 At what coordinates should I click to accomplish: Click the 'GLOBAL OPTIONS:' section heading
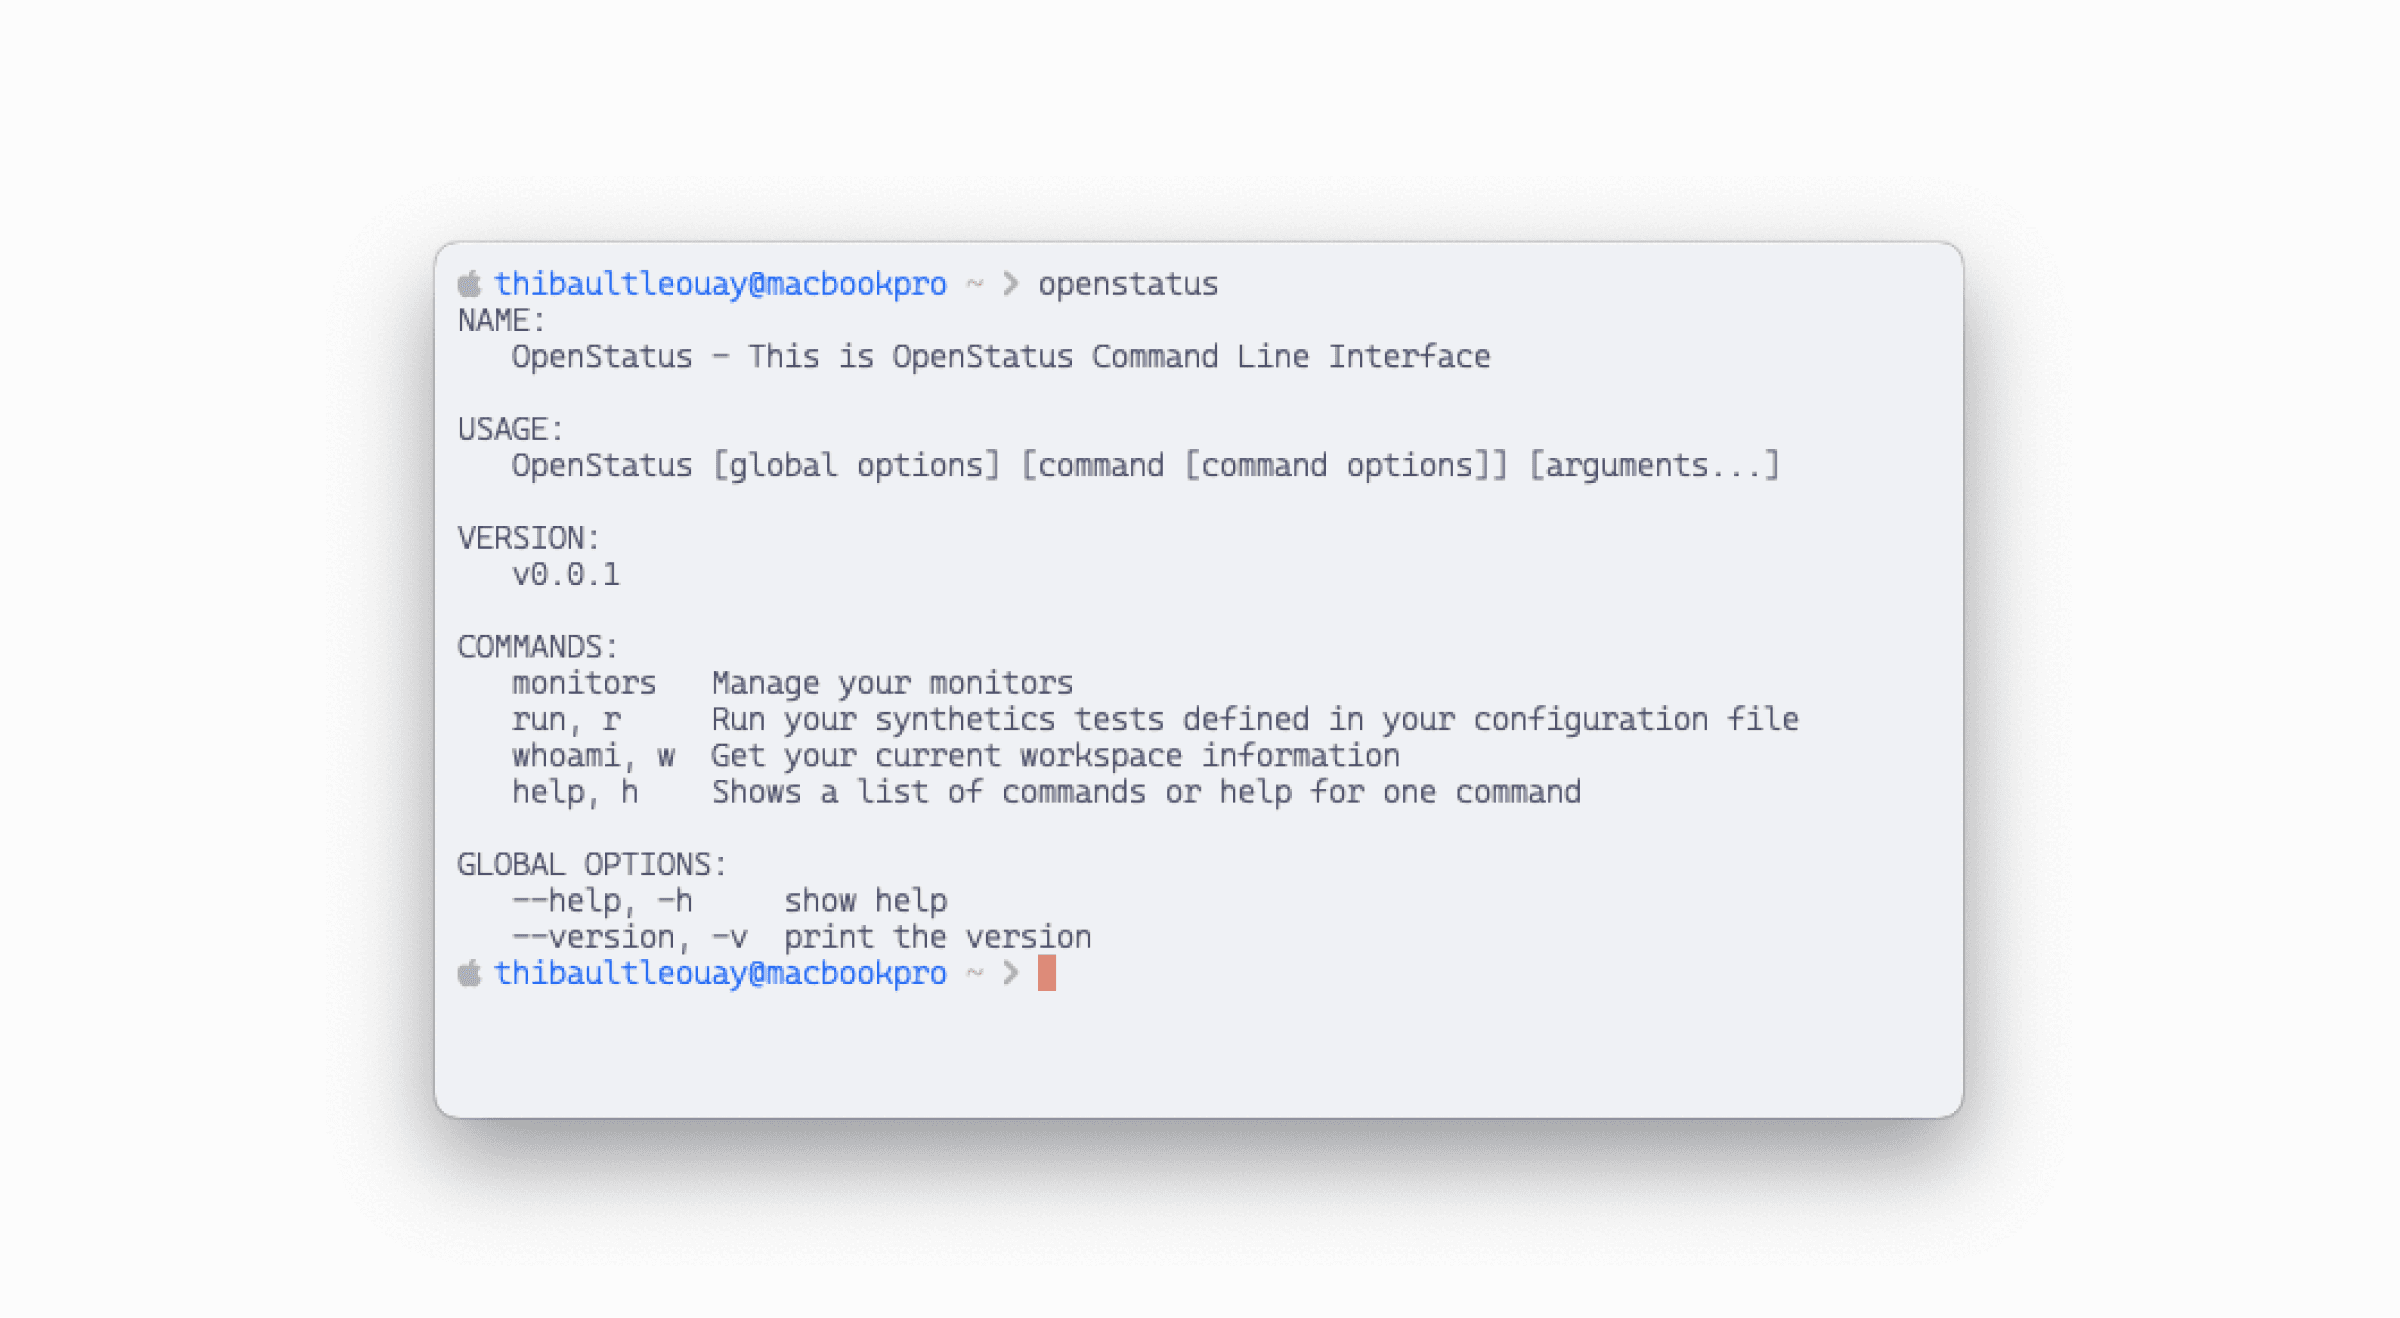[592, 865]
